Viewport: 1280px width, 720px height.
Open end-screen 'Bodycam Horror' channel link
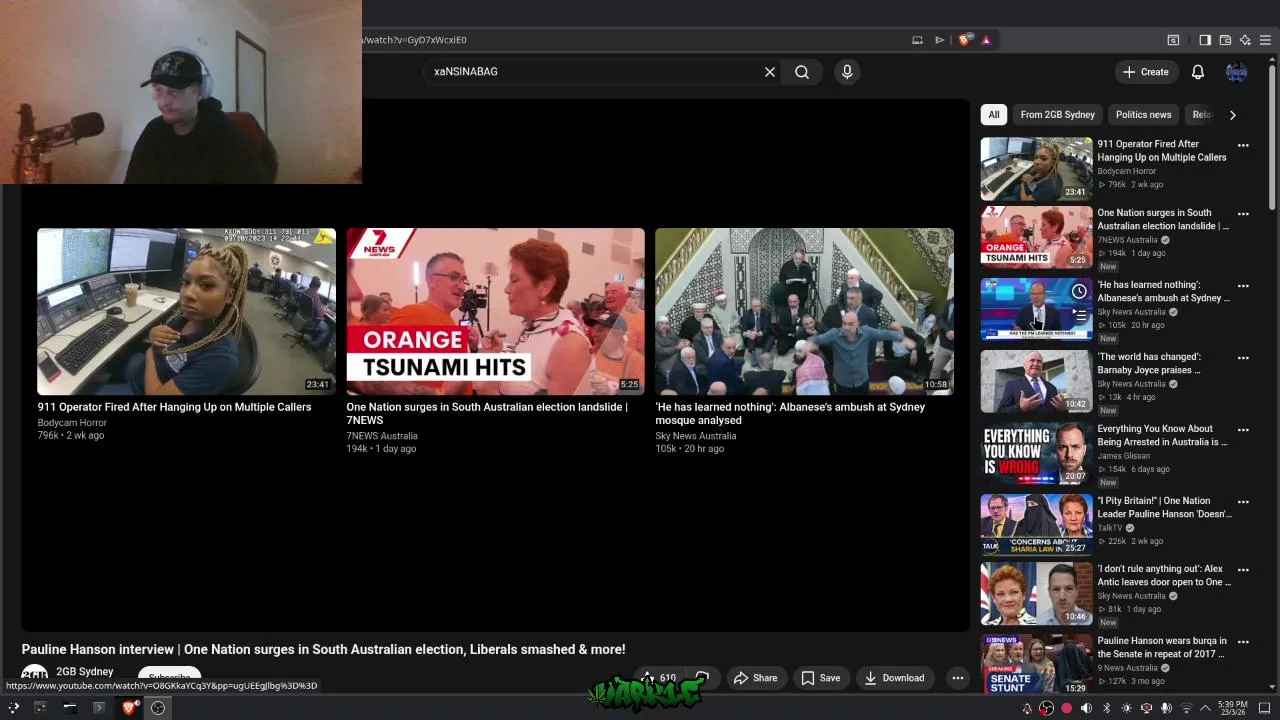click(72, 423)
